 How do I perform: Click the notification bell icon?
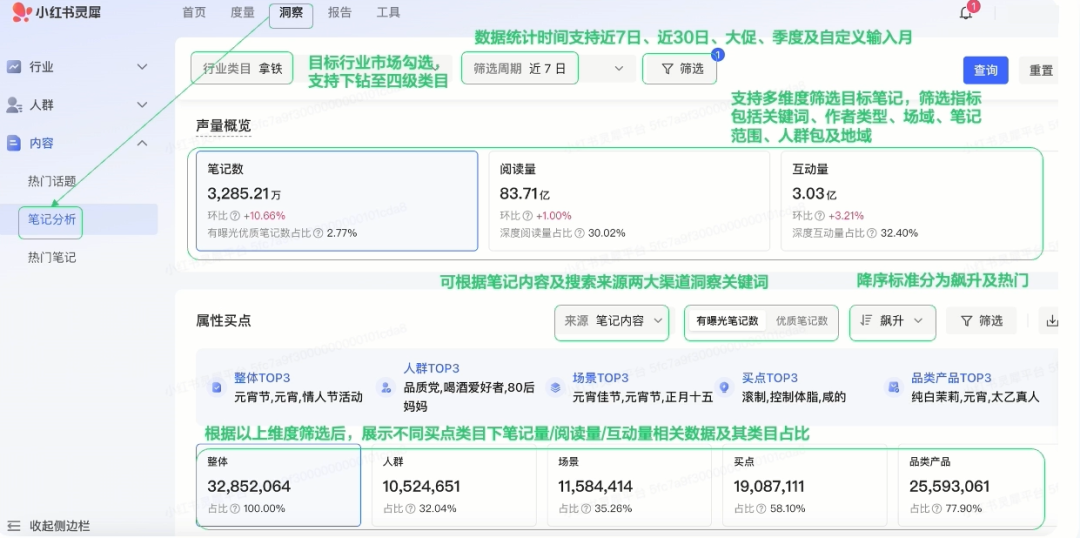coord(965,13)
